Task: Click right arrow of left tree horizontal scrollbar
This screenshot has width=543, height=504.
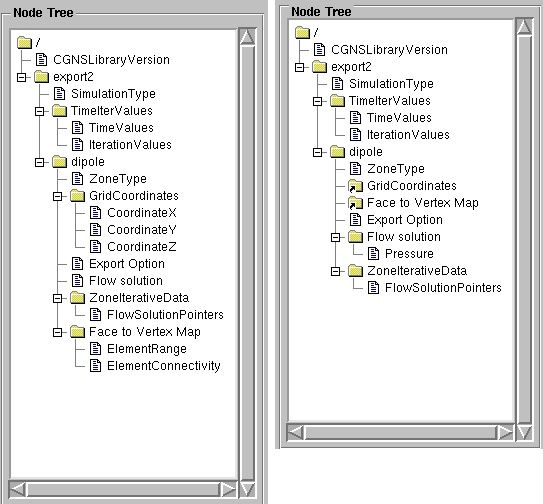Action: (x=229, y=490)
